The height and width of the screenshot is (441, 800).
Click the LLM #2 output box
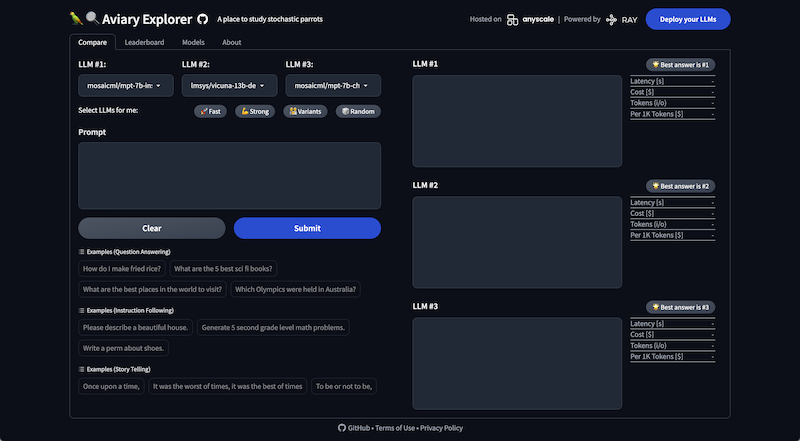coord(517,242)
